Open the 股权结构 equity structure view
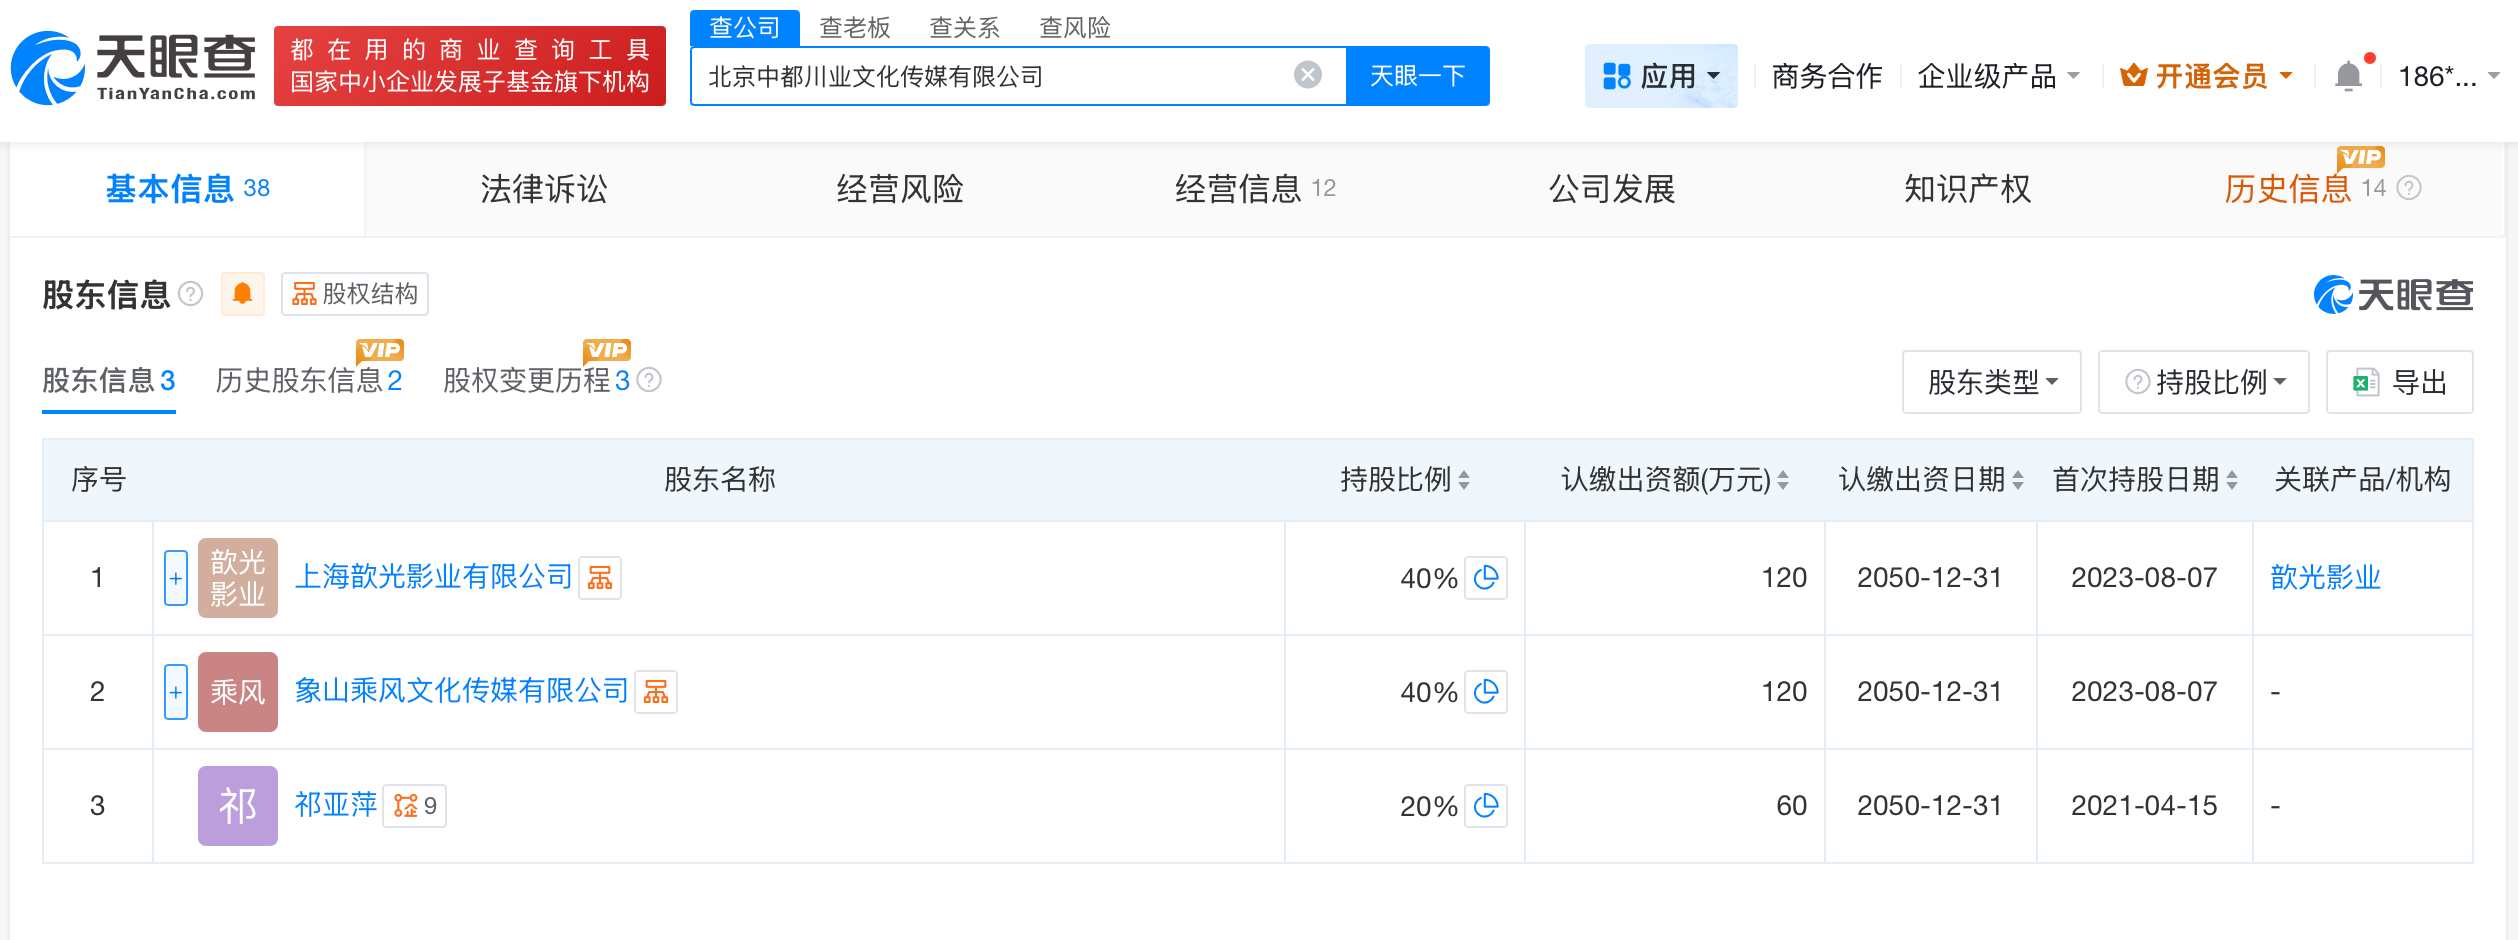This screenshot has height=940, width=2518. [354, 293]
